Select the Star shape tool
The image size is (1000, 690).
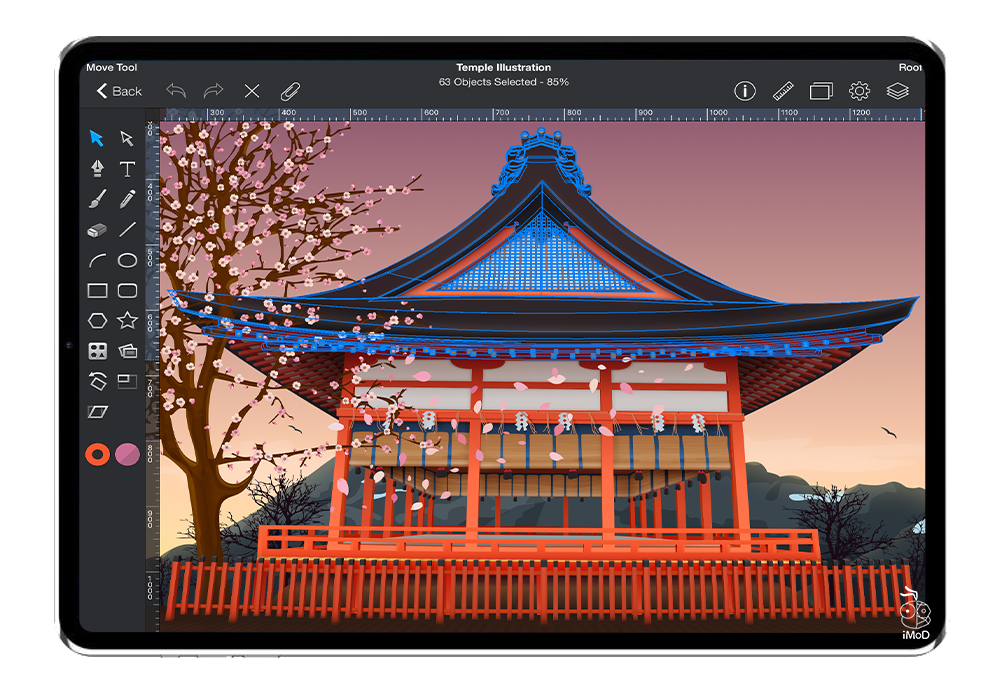click(127, 321)
